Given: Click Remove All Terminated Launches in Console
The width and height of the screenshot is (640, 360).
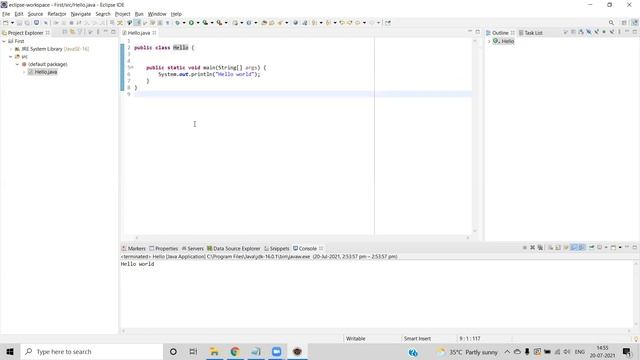Looking at the screenshot, I should point(540,247).
